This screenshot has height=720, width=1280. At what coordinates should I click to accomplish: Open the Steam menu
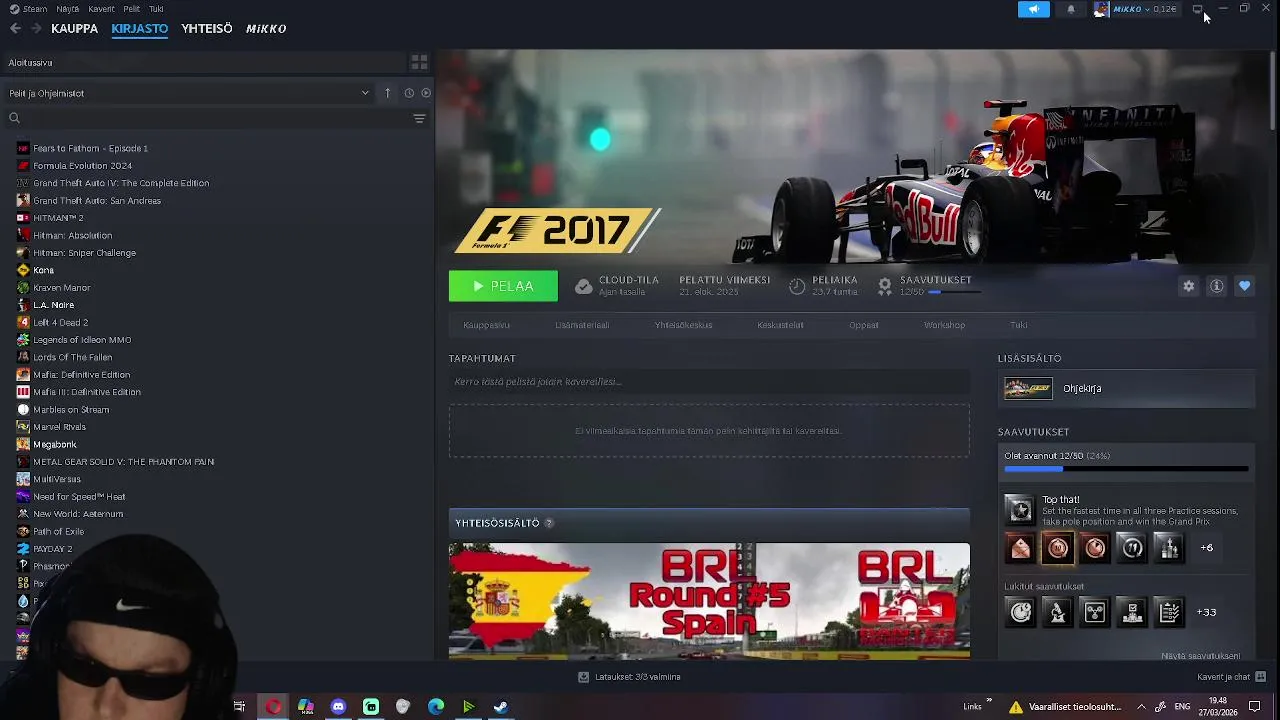click(28, 9)
